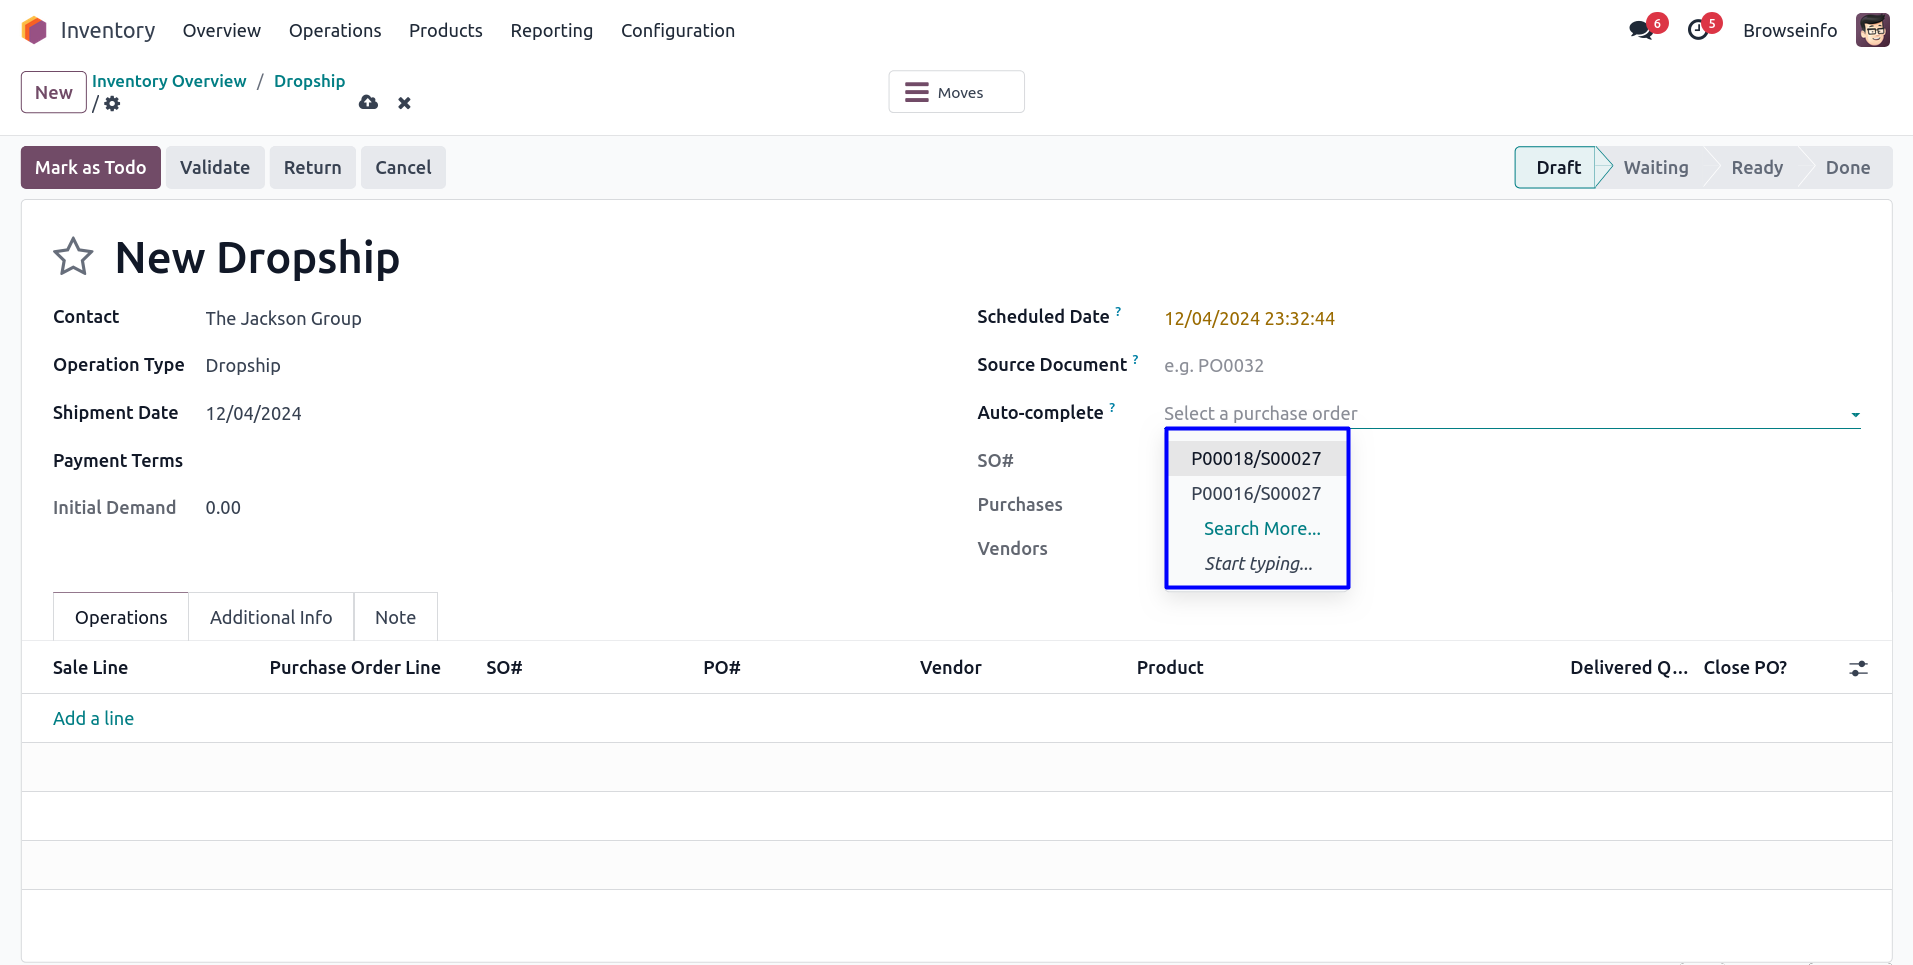Discard changes with the X icon
1913x965 pixels.
point(404,103)
